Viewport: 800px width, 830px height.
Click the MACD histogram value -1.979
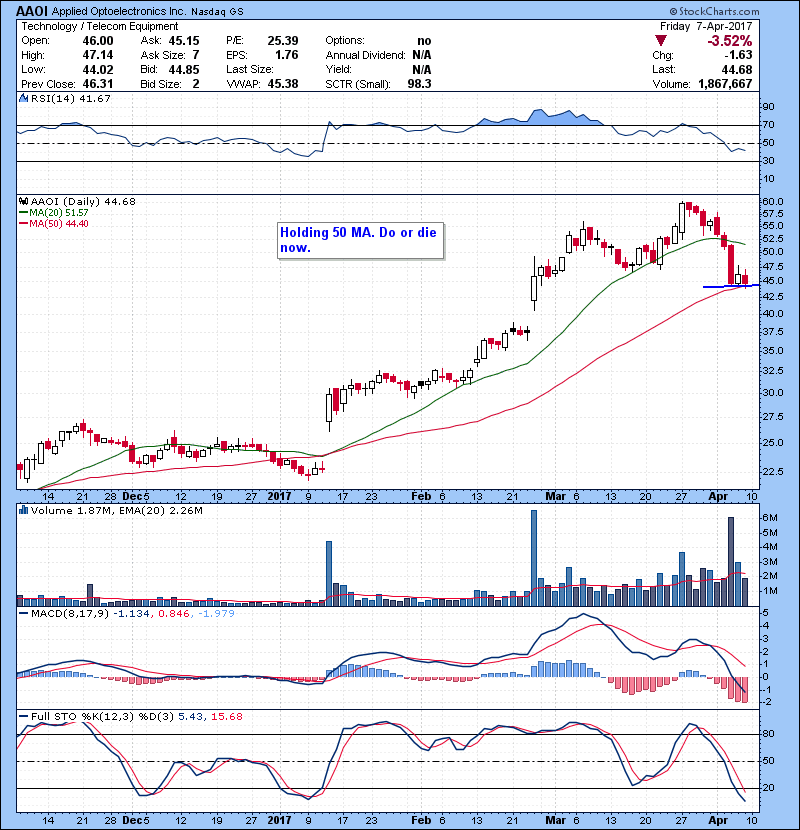[x=216, y=614]
